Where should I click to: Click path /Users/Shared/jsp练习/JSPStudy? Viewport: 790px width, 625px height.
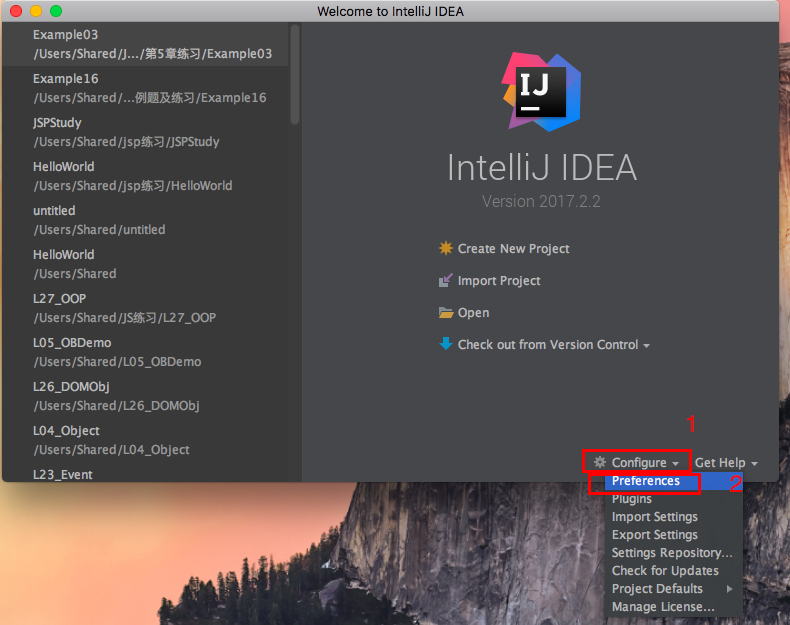click(x=126, y=142)
